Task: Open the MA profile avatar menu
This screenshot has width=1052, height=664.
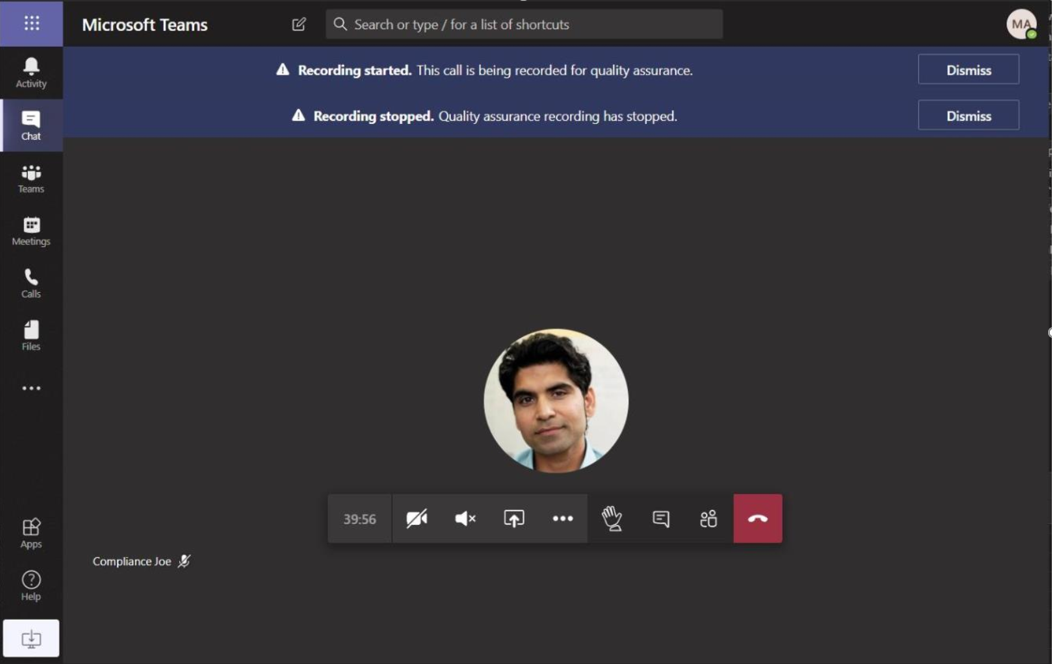Action: click(x=1021, y=24)
